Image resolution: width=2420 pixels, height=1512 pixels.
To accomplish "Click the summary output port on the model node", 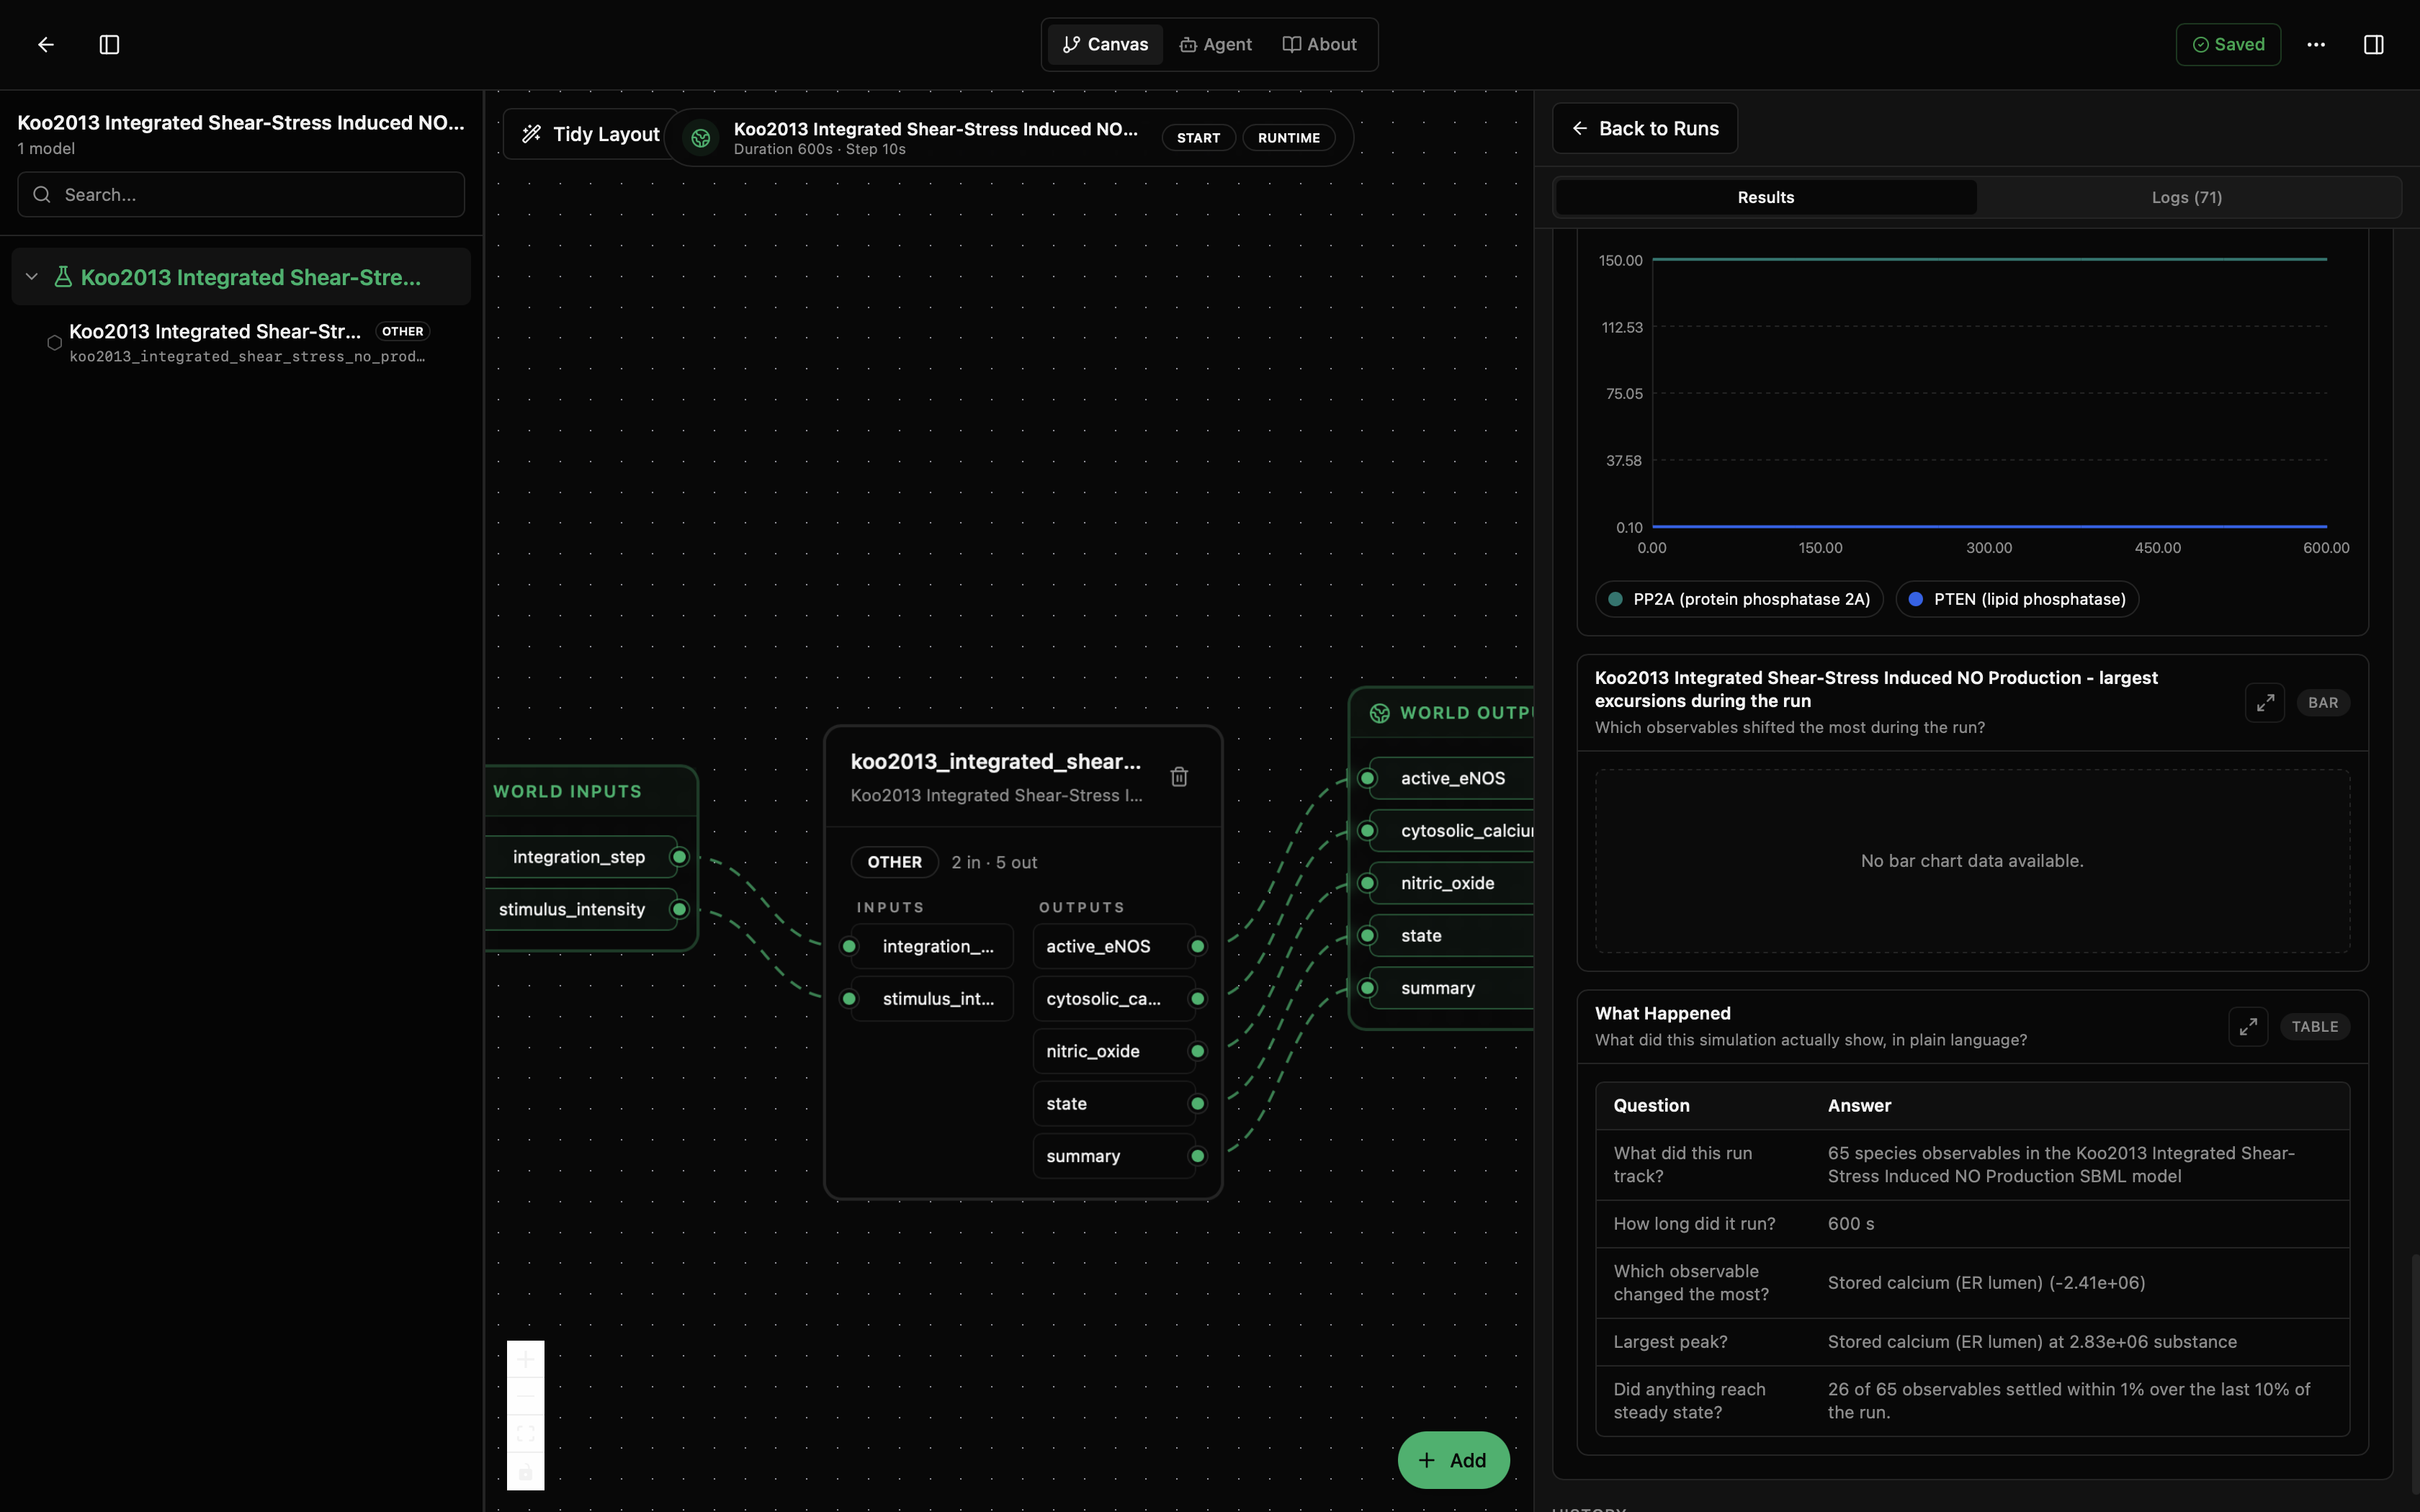I will coord(1198,1156).
